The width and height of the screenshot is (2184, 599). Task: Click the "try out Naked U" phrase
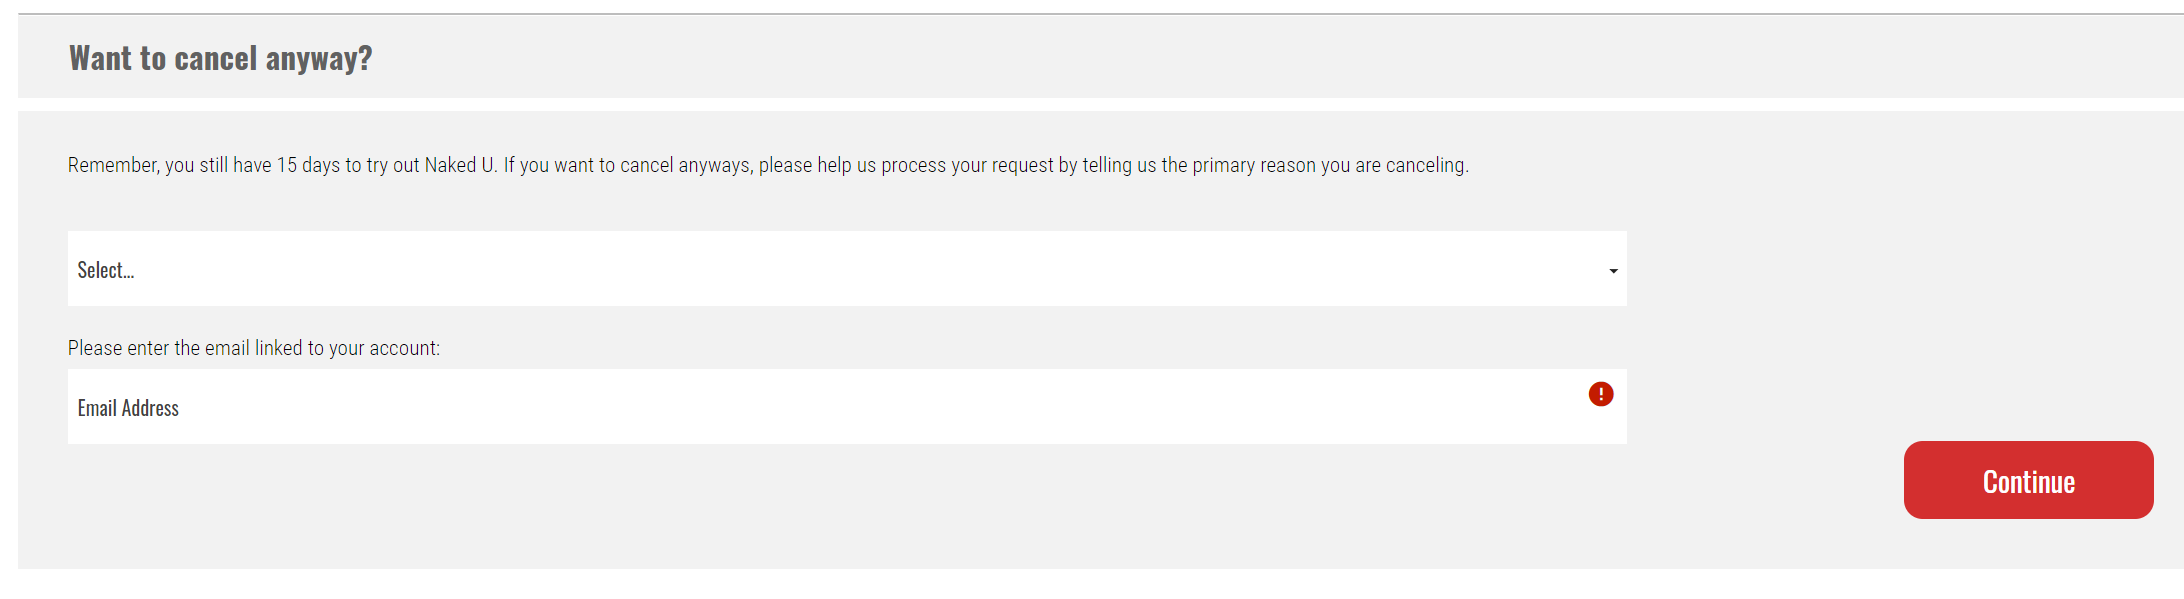point(430,165)
